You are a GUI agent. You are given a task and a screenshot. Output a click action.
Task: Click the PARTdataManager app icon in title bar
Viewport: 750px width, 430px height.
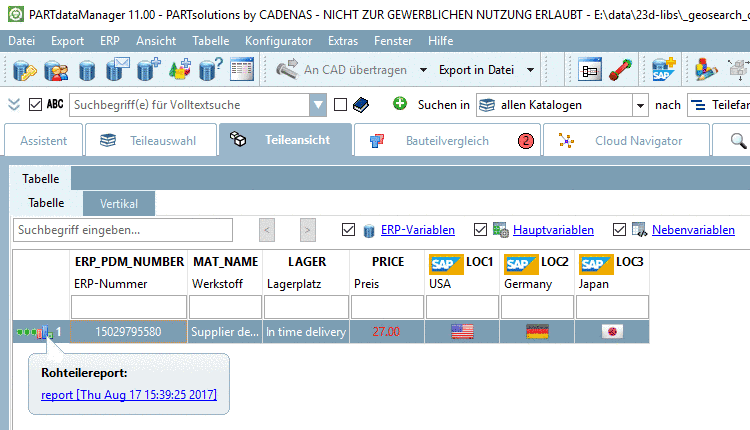point(16,14)
